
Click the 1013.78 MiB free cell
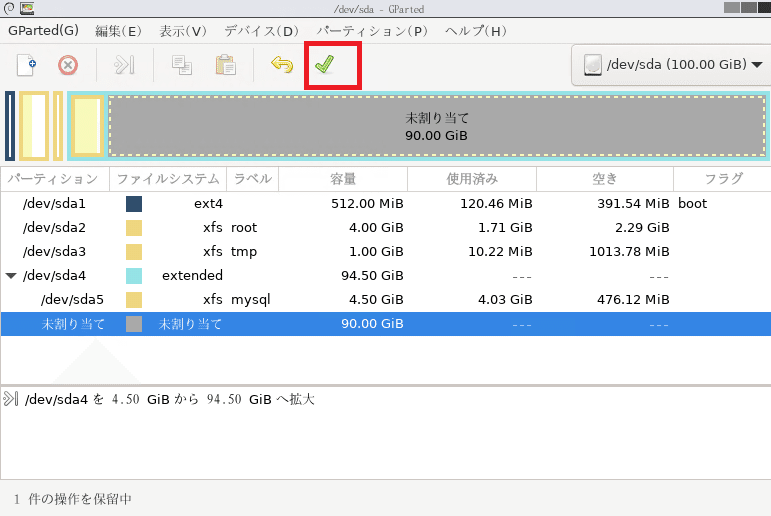point(629,252)
